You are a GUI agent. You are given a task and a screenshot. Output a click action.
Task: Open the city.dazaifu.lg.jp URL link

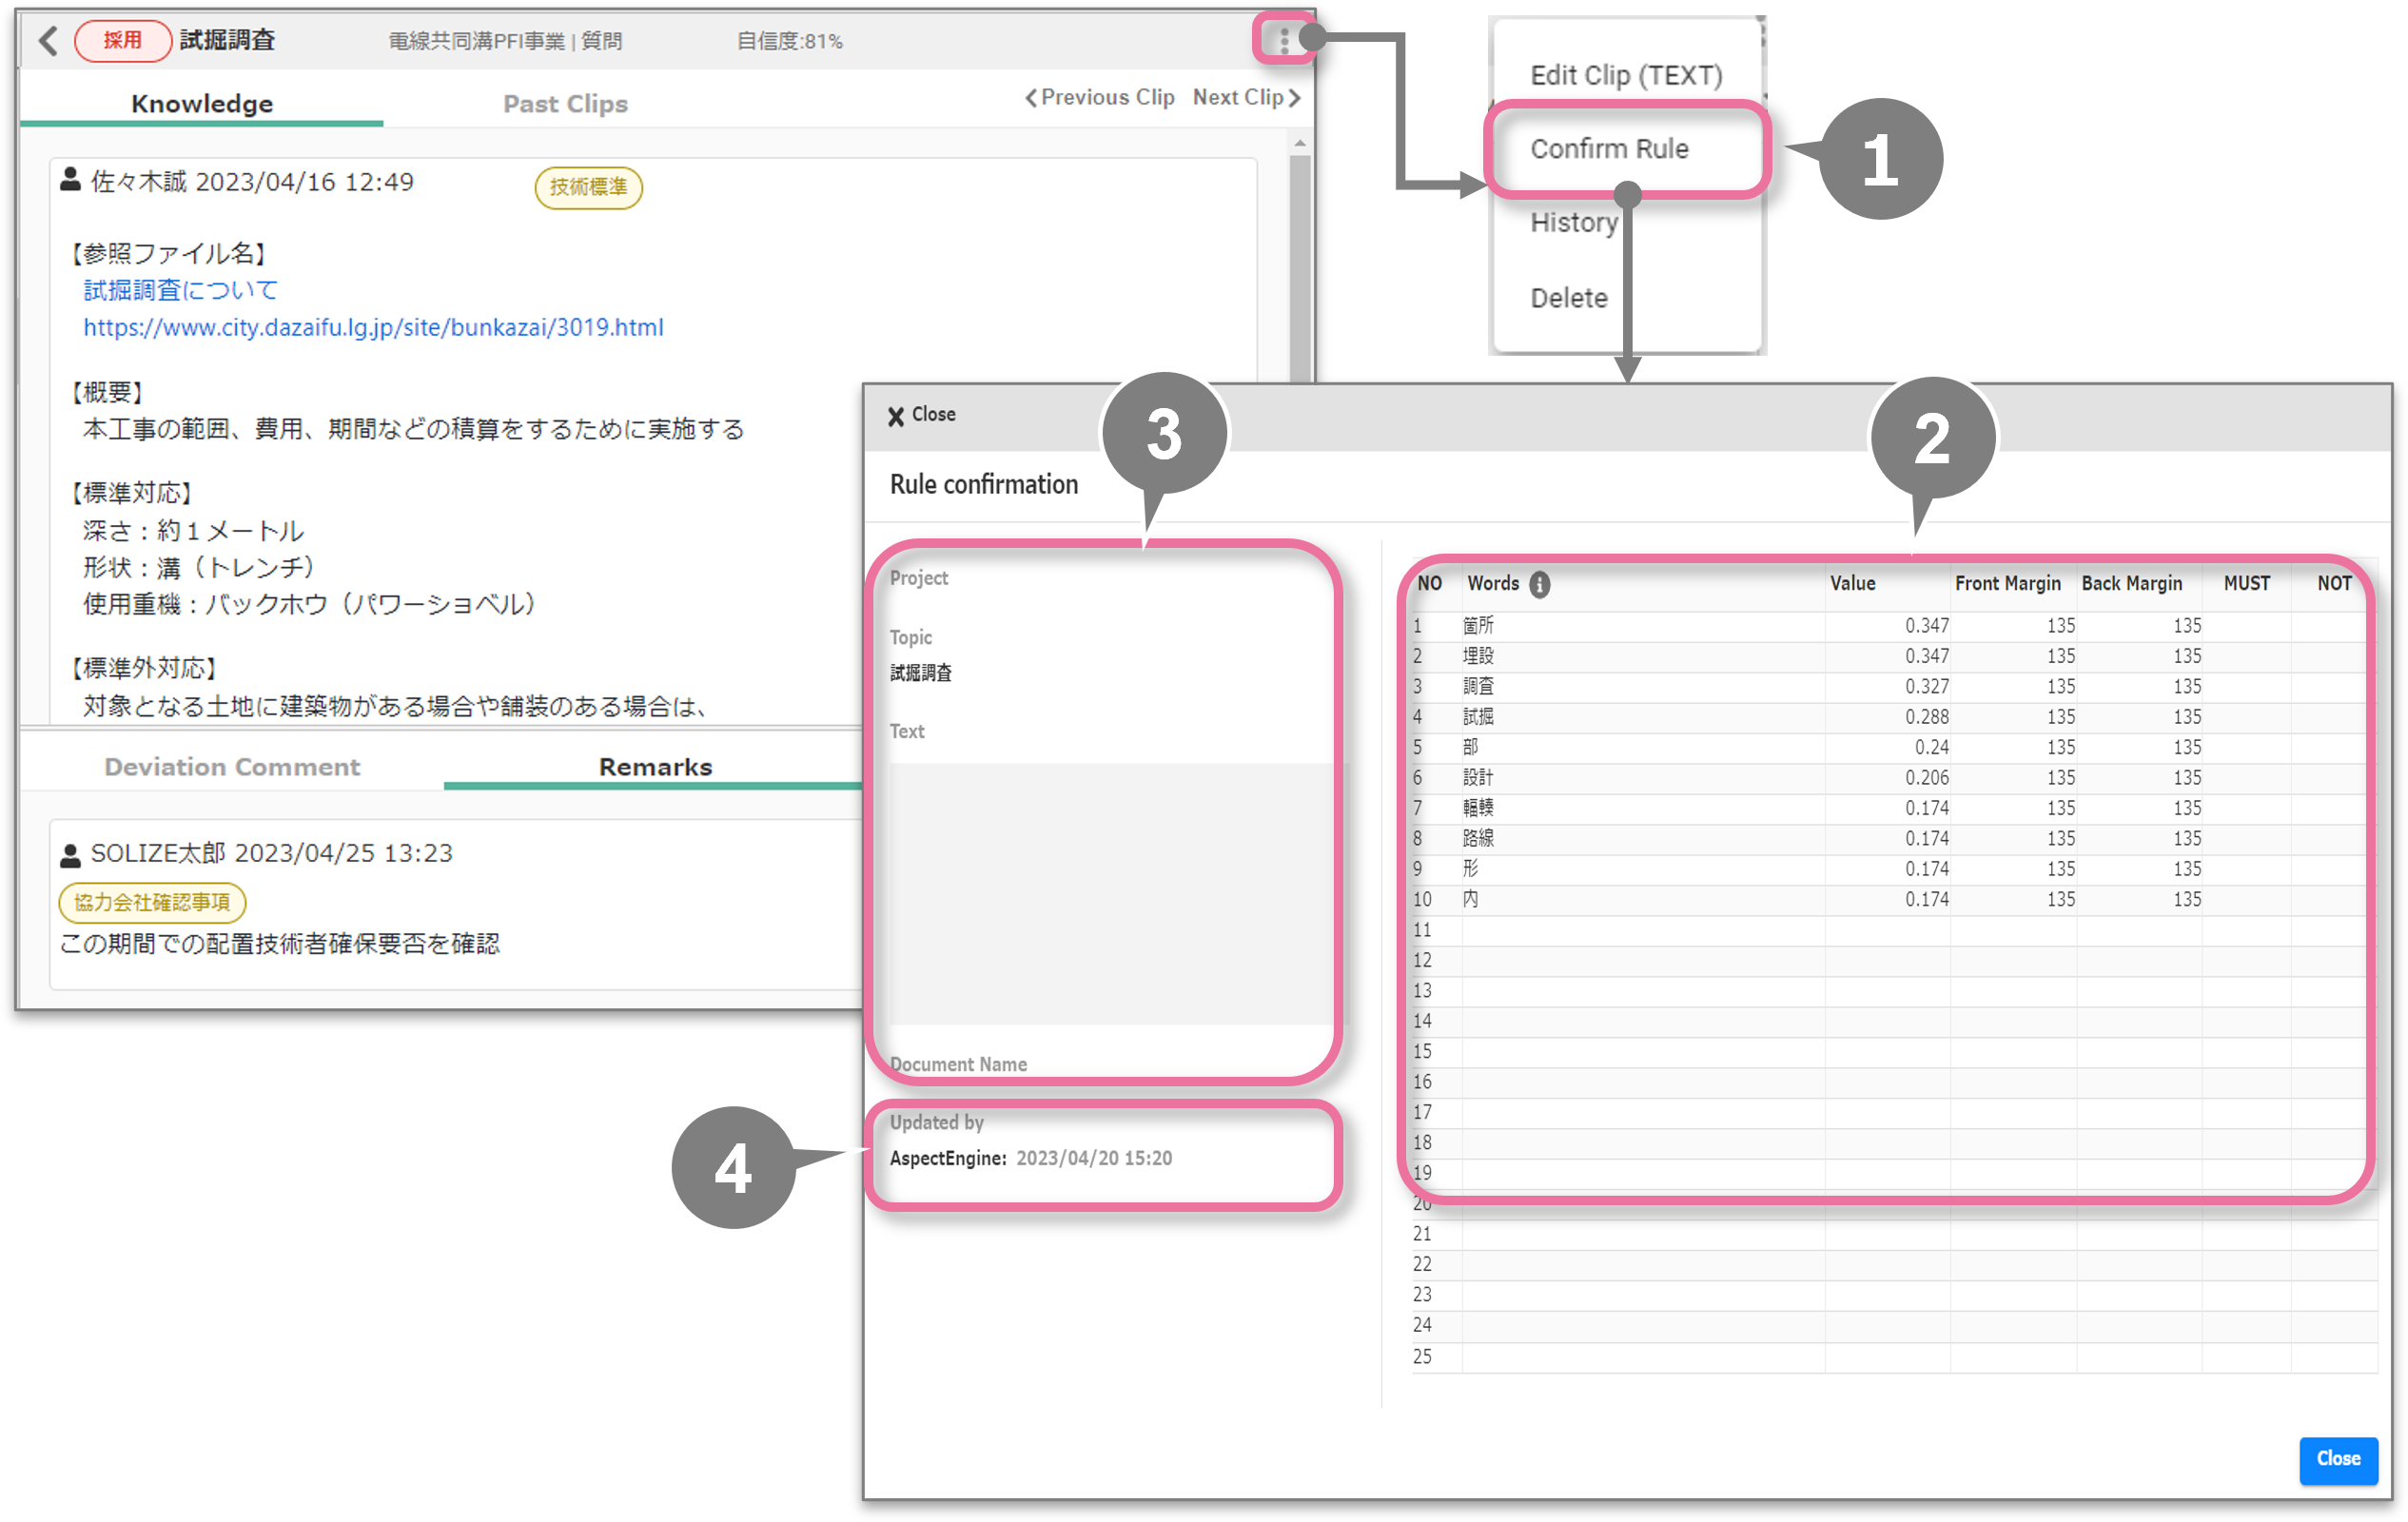click(373, 328)
